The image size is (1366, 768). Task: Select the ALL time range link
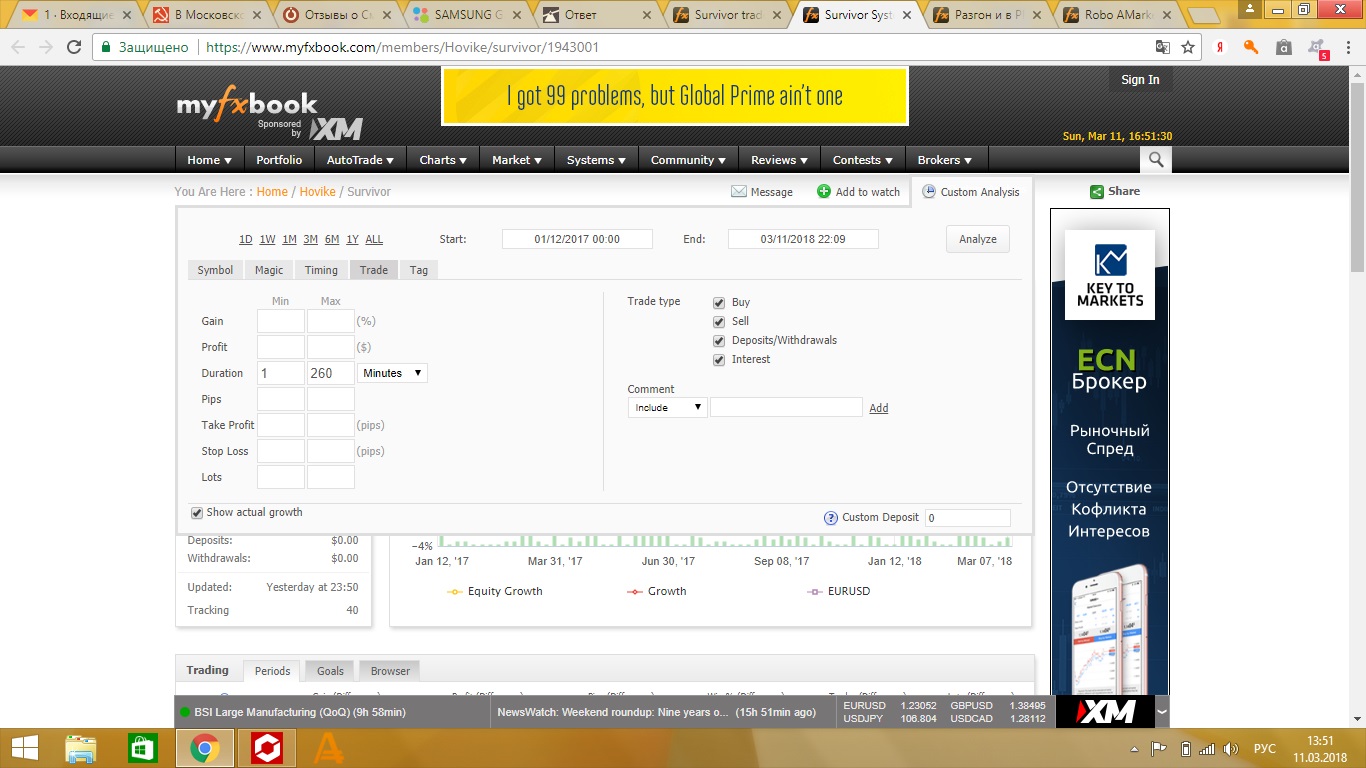[x=374, y=240]
